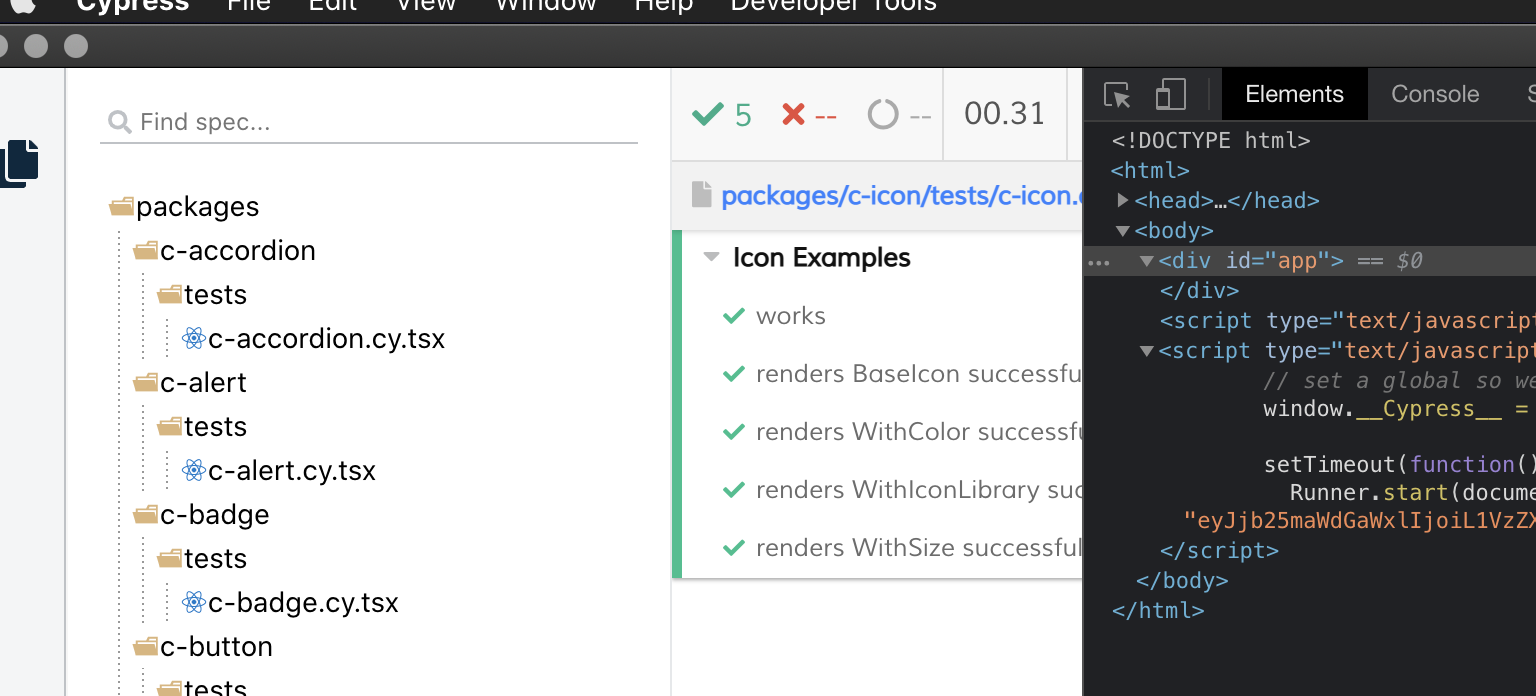Collapse the div id app element

pos(1147,261)
